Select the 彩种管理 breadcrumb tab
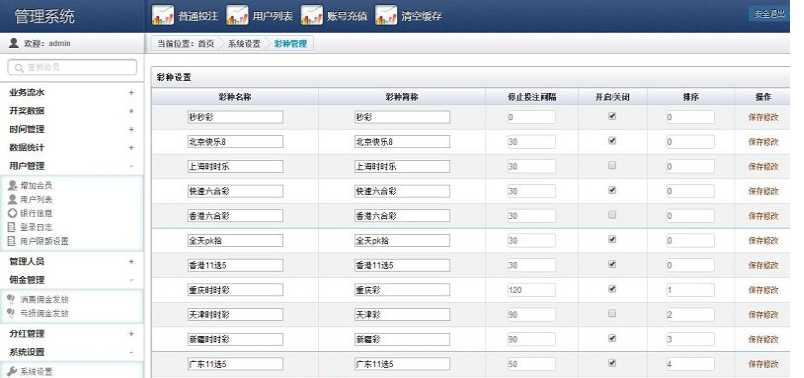Screen dimensions: 804x378 [x=291, y=44]
